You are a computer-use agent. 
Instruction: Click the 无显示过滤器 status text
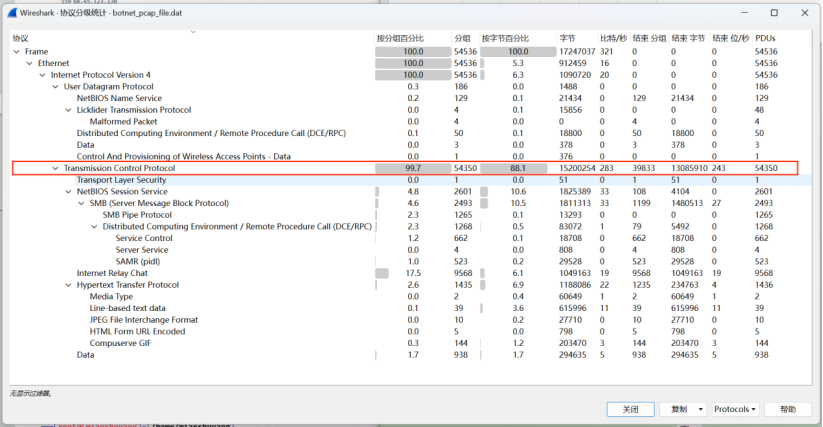pos(30,393)
